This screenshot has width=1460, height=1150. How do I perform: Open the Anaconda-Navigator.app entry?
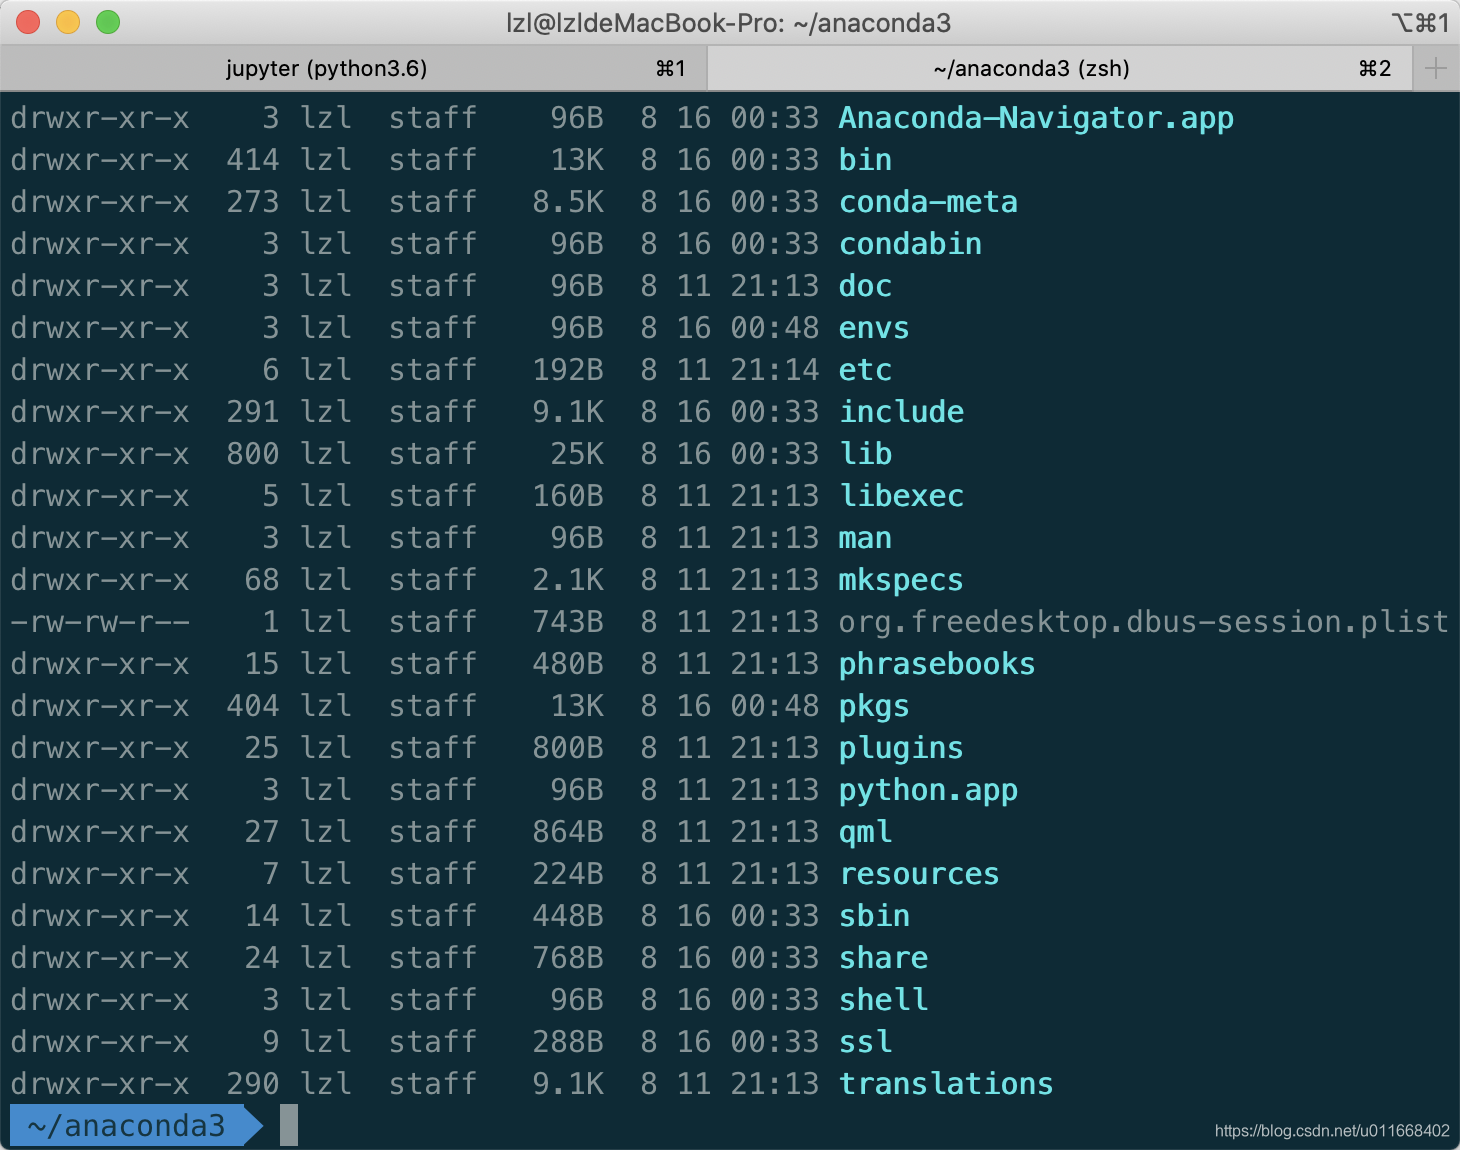(x=1036, y=118)
